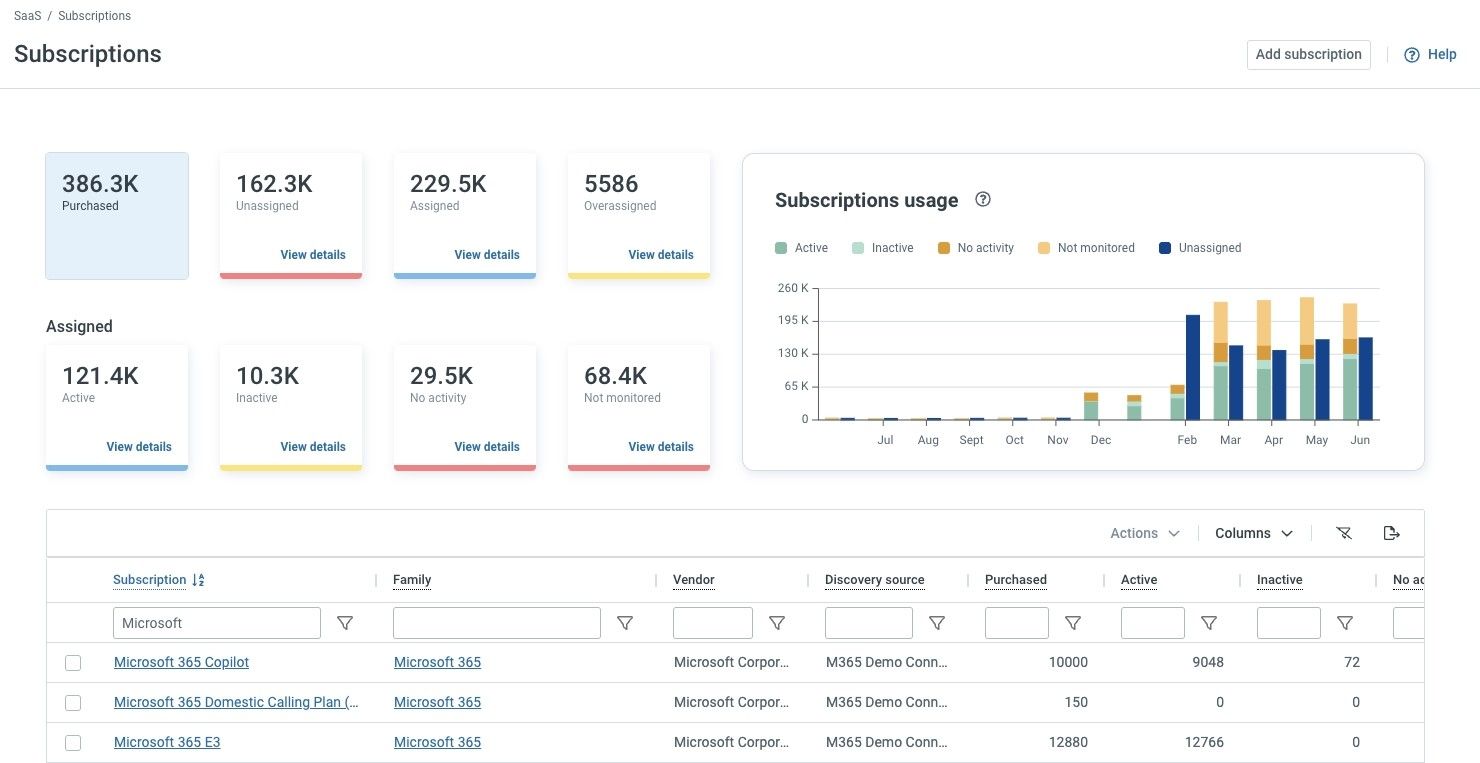Click the Subscription filter text field
This screenshot has height=763, width=1480.
217,623
